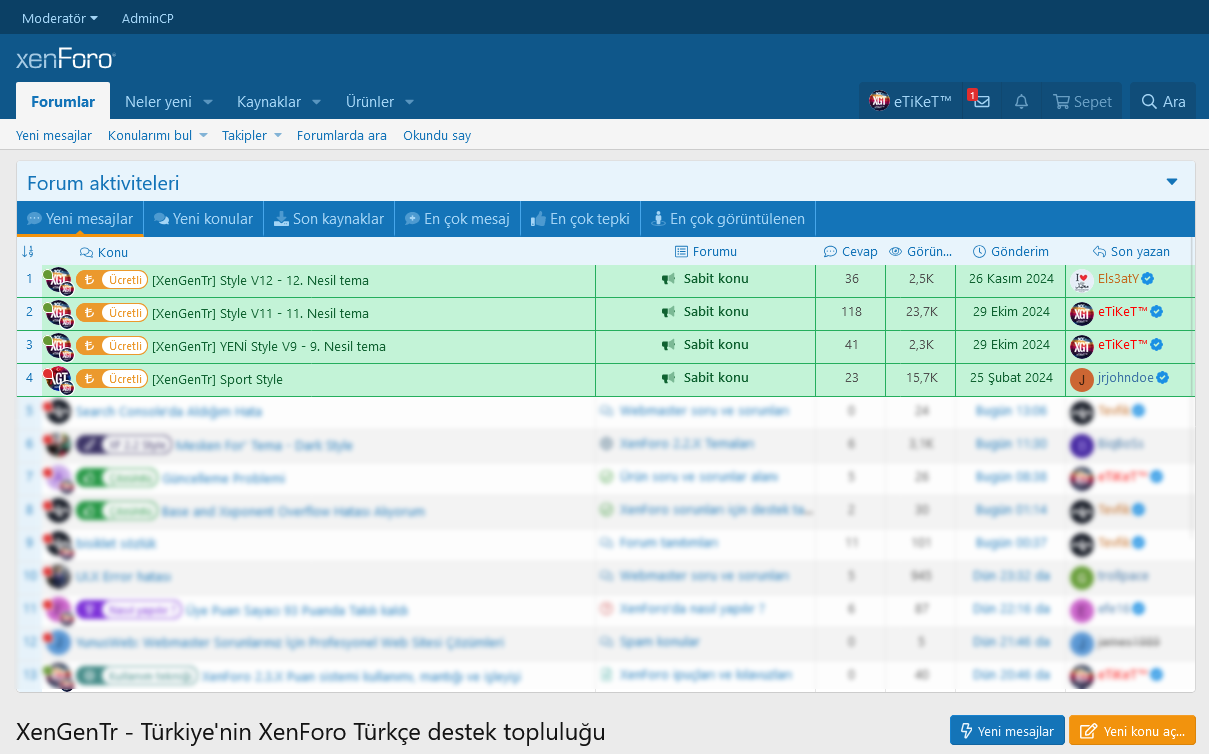
Task: Collapse the Forum aktiviteleri block
Action: [x=1172, y=182]
